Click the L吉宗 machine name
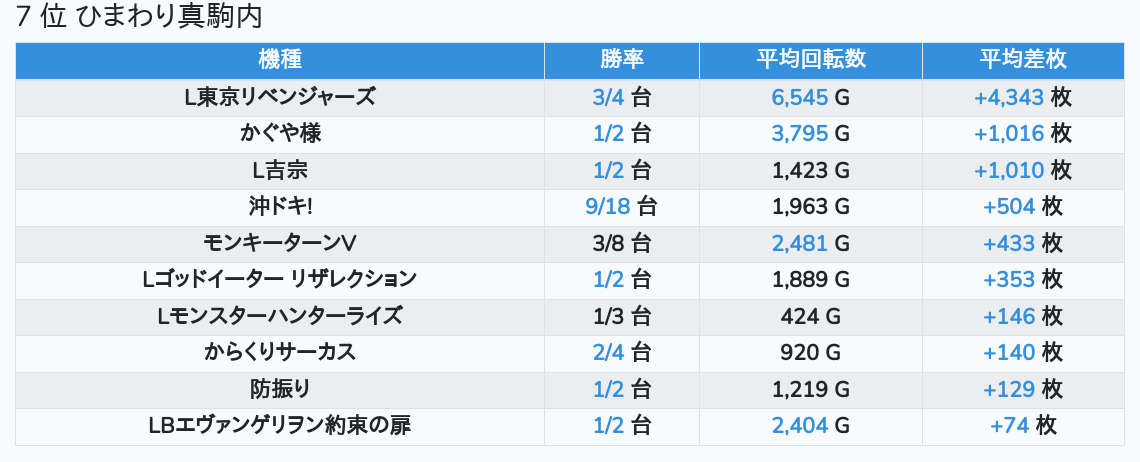 (280, 170)
